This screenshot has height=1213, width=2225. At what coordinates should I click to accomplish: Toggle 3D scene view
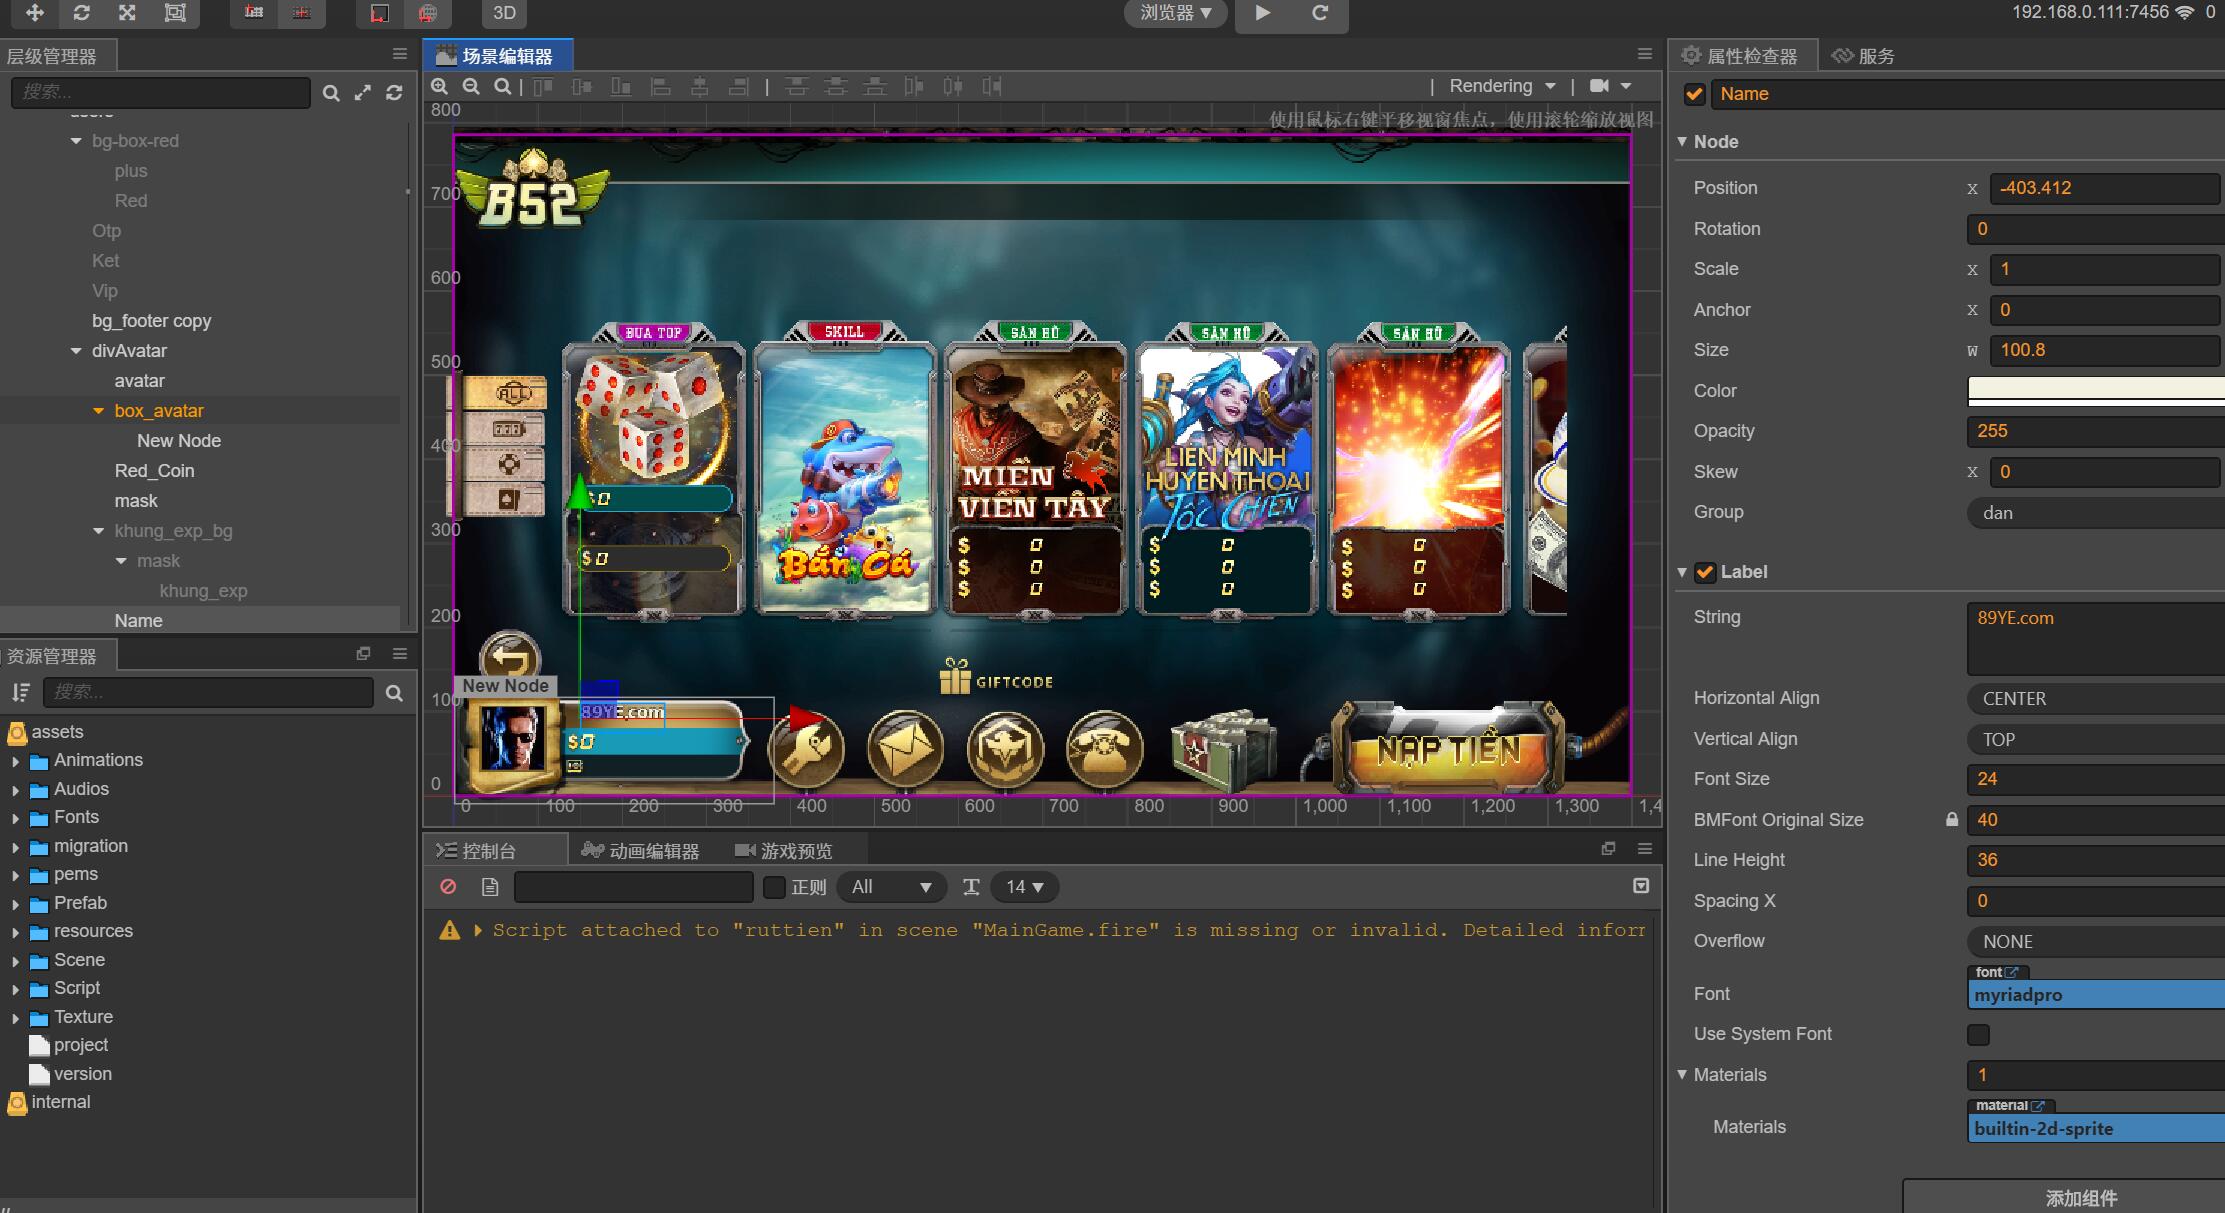pos(505,13)
